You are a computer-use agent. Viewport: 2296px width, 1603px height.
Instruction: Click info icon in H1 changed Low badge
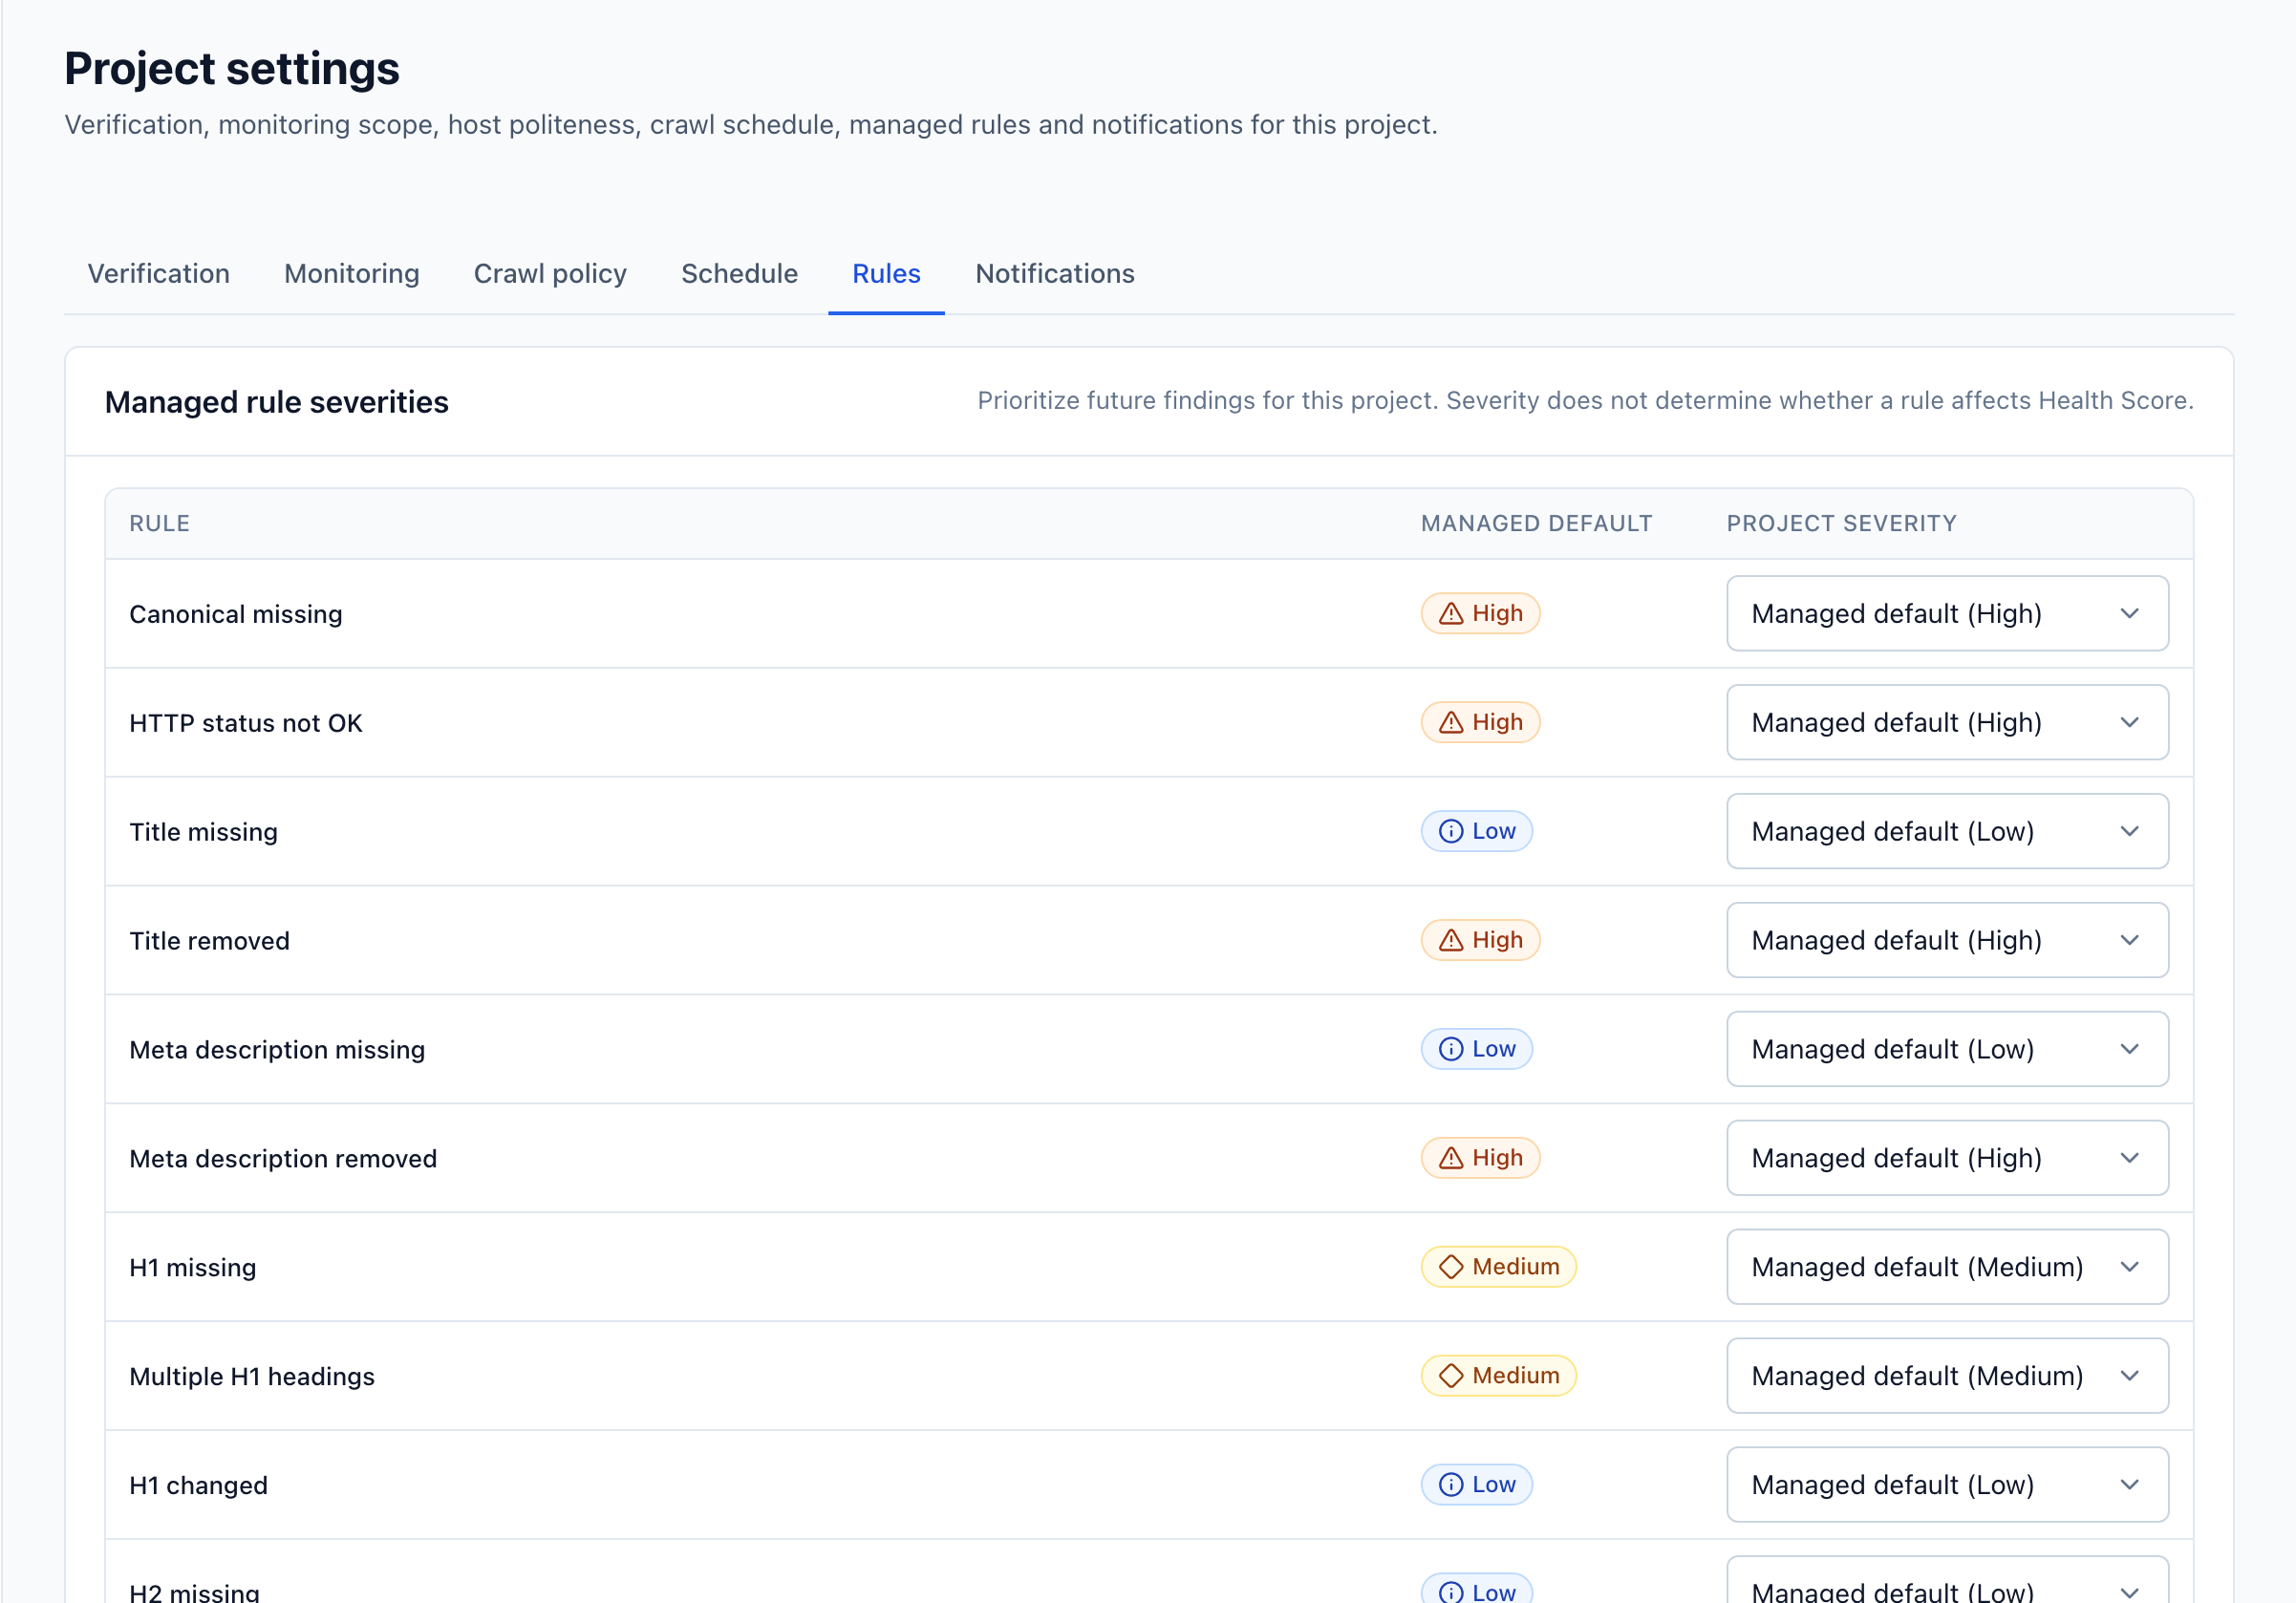[1451, 1485]
